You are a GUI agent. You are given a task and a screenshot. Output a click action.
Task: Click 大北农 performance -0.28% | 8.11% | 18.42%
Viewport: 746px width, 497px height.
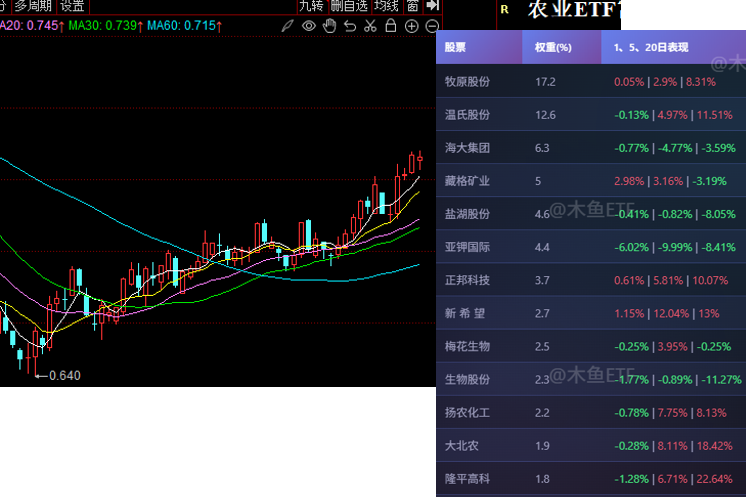[x=673, y=446]
